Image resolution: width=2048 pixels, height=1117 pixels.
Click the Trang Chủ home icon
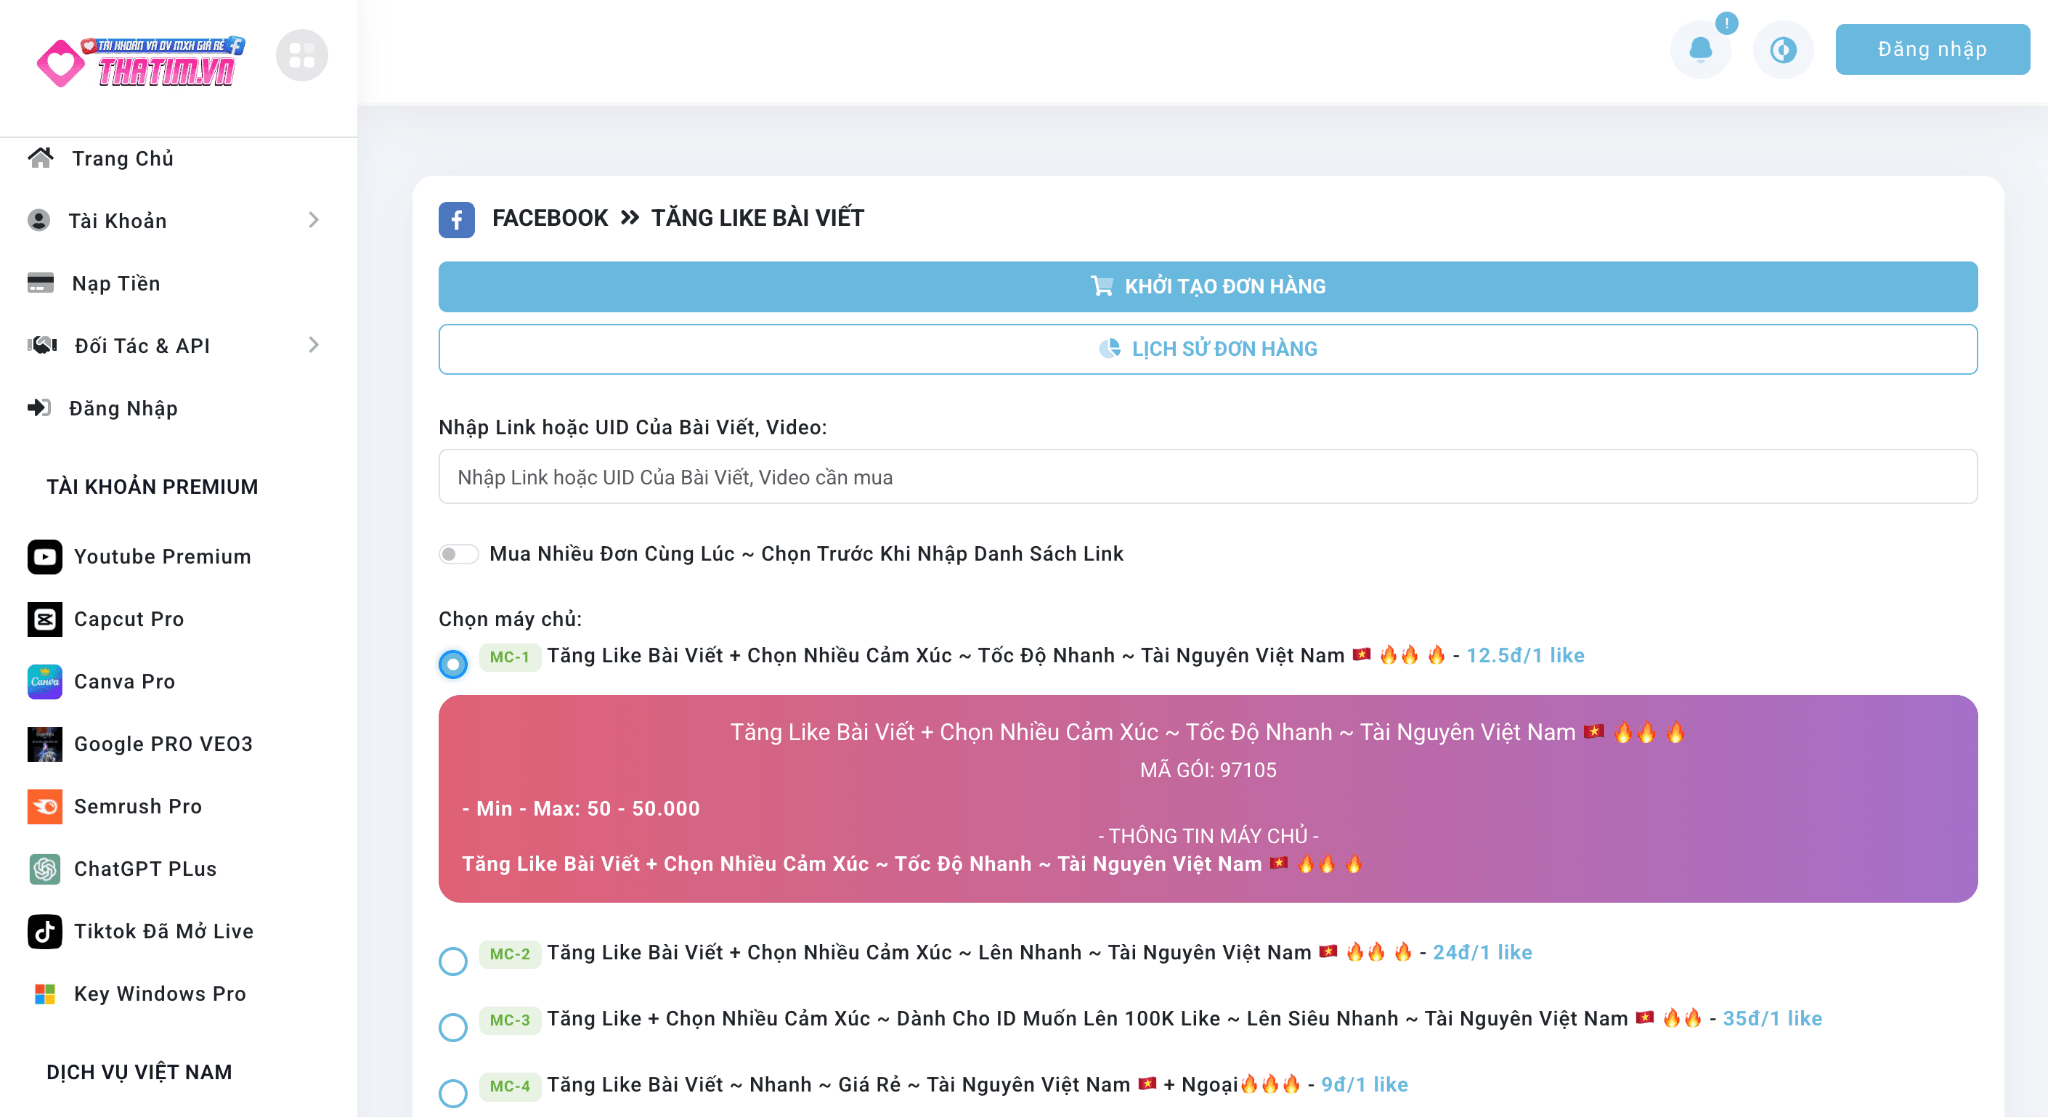pyautogui.click(x=41, y=158)
